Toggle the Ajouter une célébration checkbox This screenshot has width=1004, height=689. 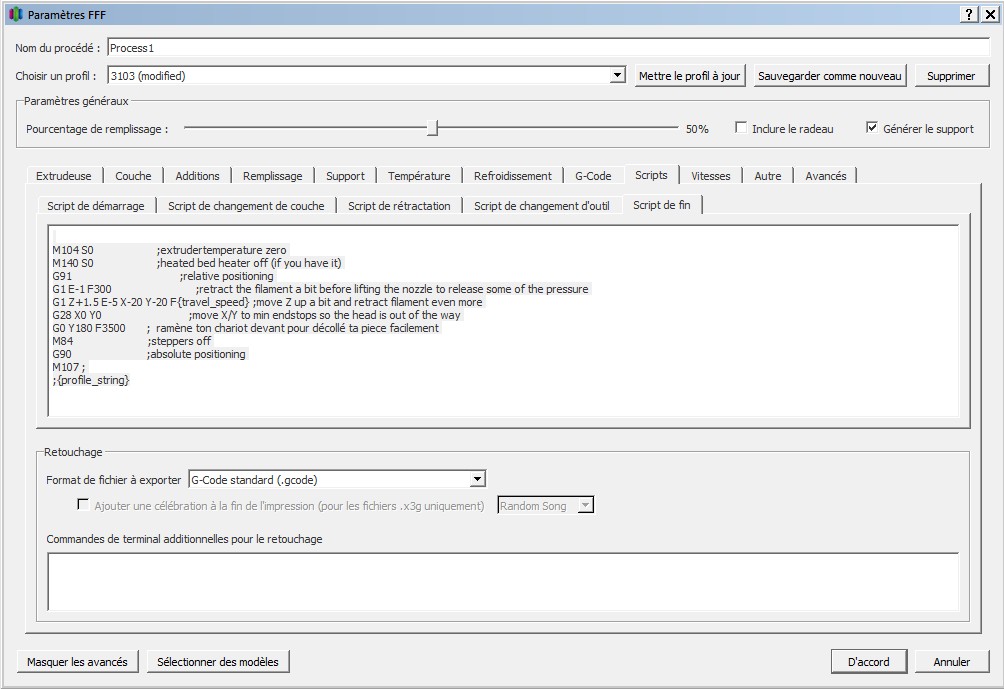point(83,505)
